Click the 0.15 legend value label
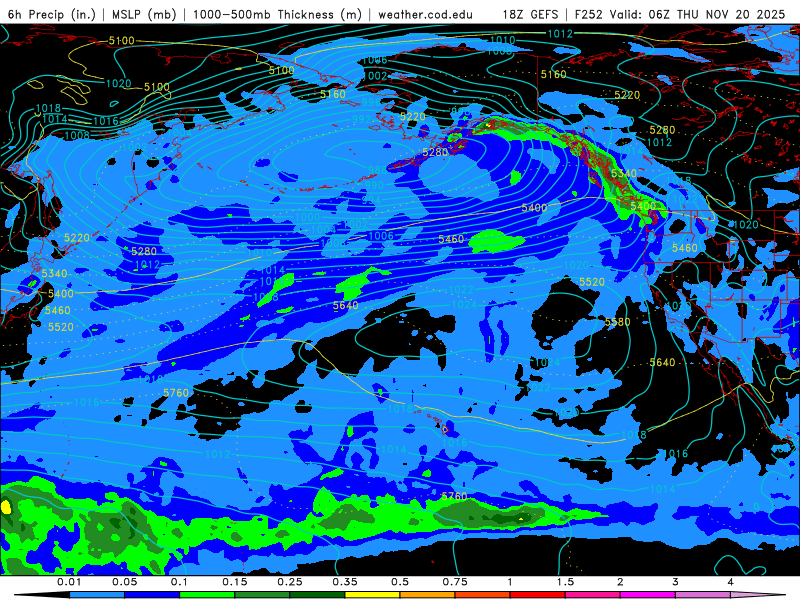800x600 pixels. pos(235,582)
